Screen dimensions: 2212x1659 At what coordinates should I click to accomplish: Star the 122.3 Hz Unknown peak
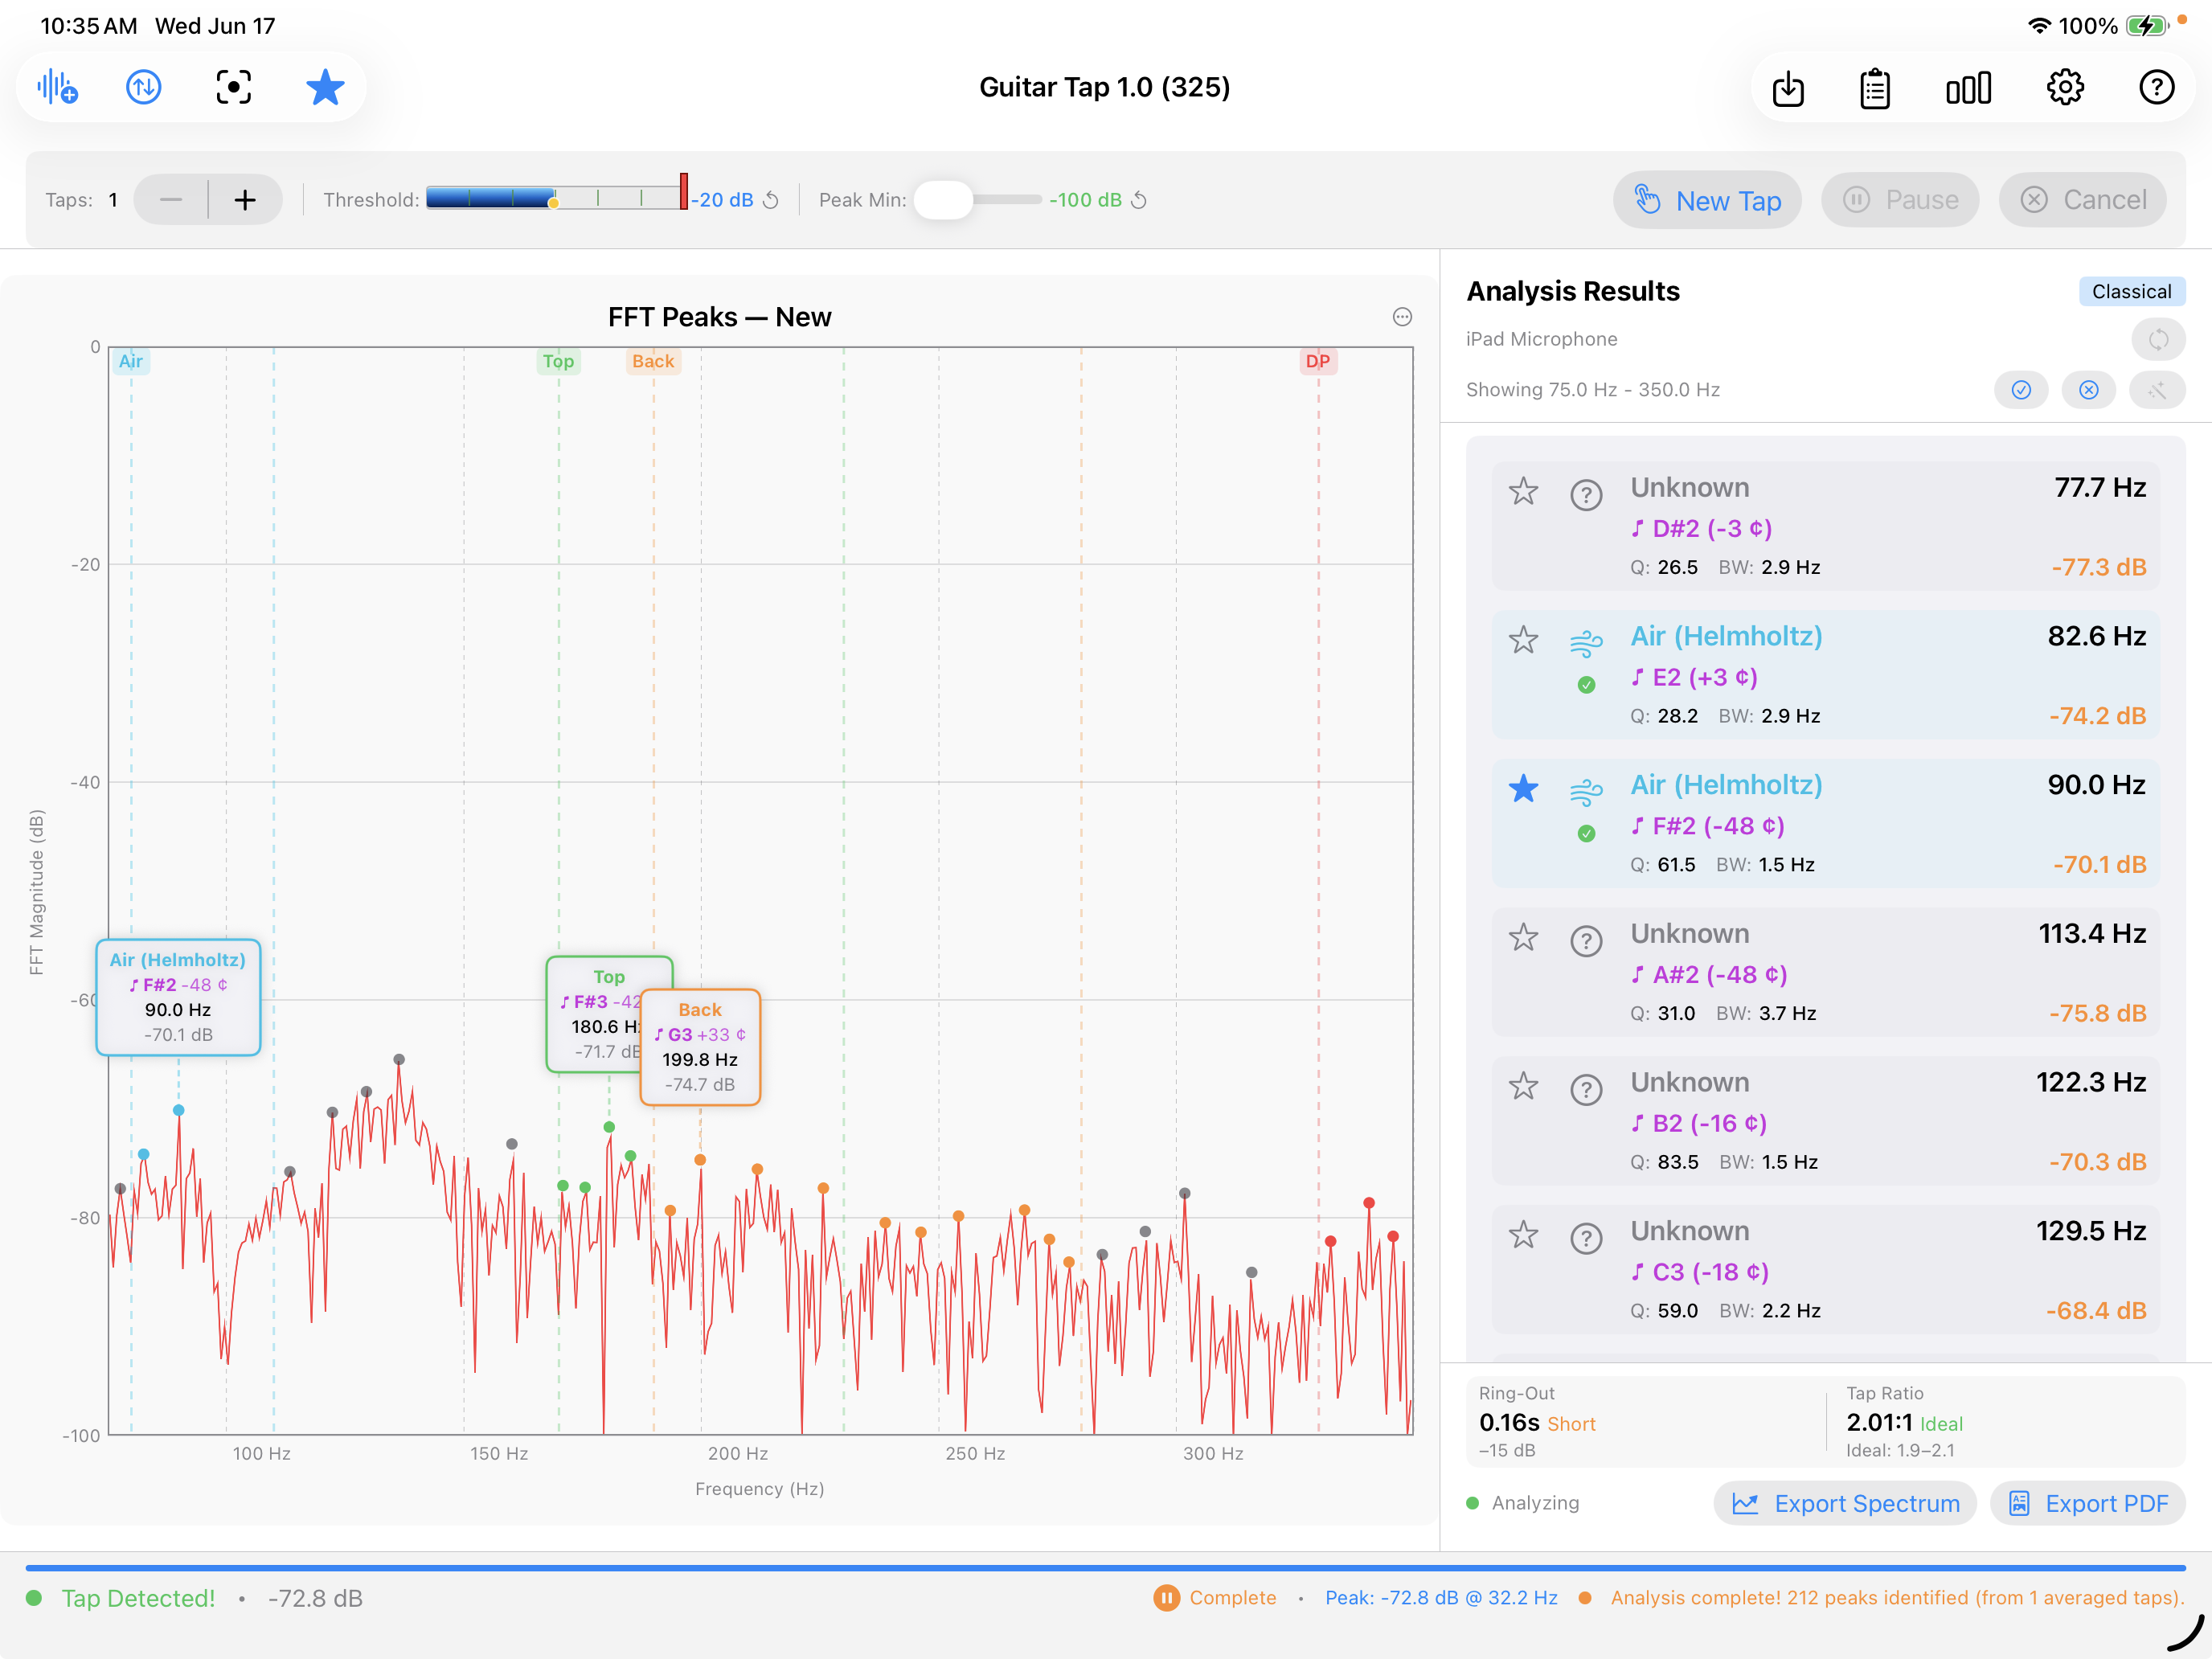point(1523,1086)
